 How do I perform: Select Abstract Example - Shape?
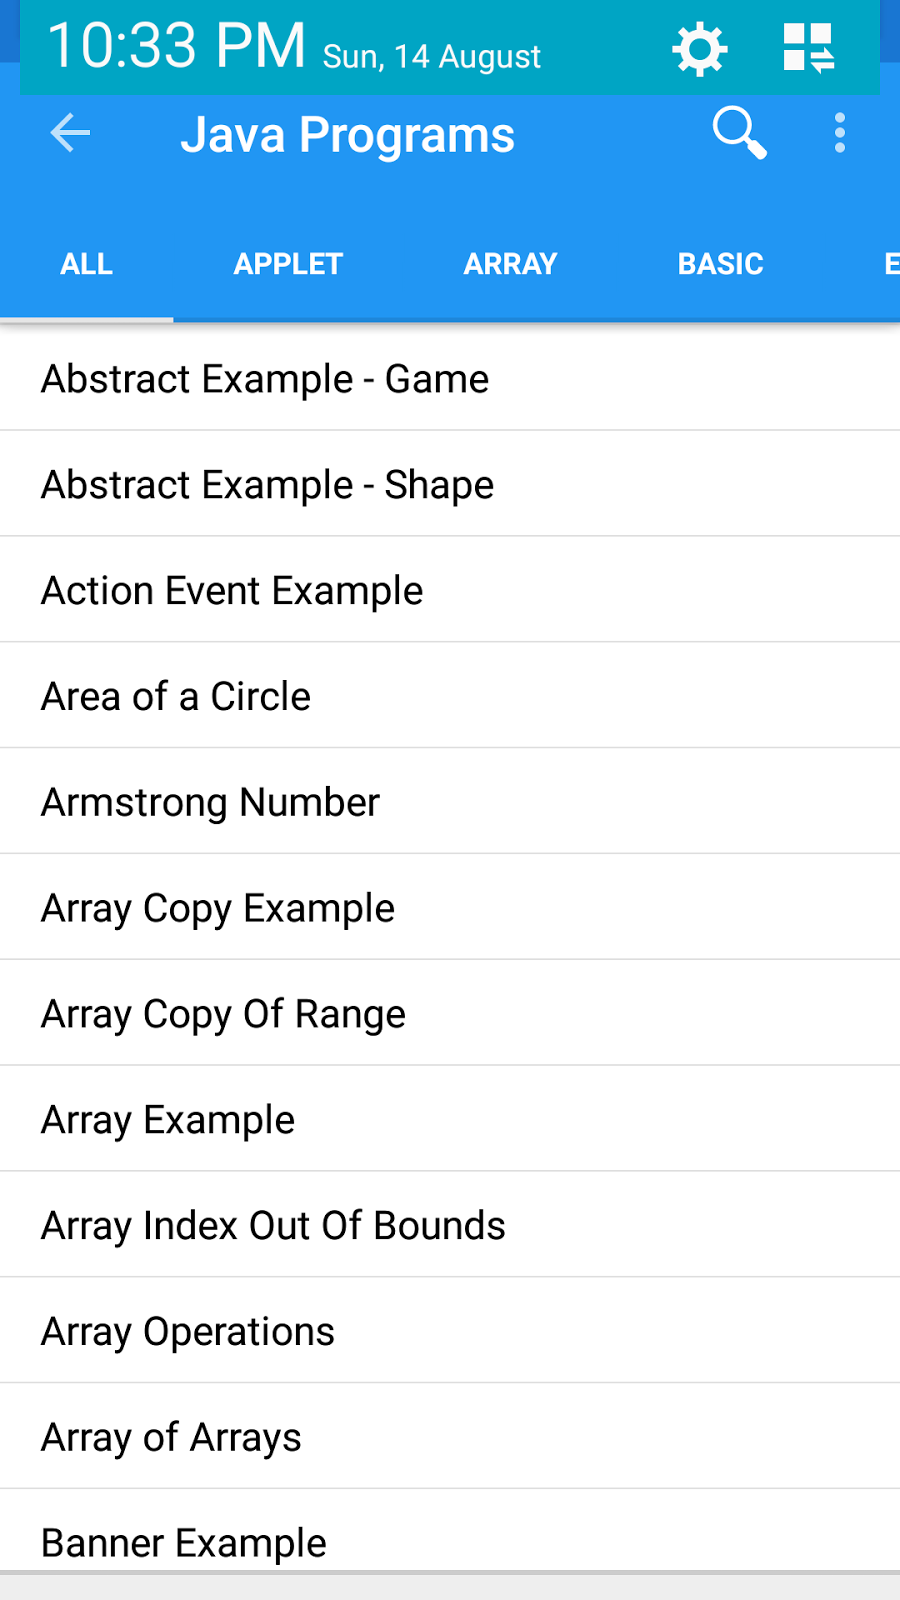tap(267, 484)
